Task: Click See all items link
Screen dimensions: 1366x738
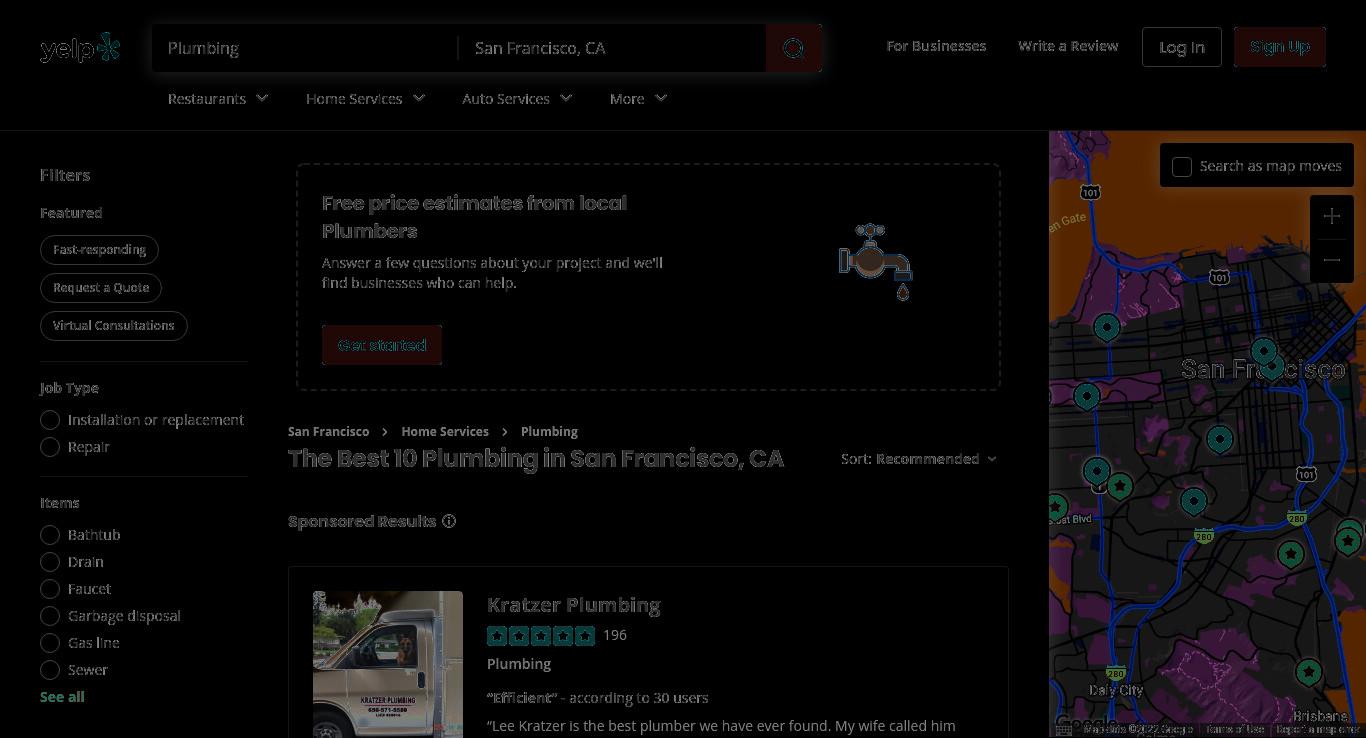Action: [x=62, y=697]
